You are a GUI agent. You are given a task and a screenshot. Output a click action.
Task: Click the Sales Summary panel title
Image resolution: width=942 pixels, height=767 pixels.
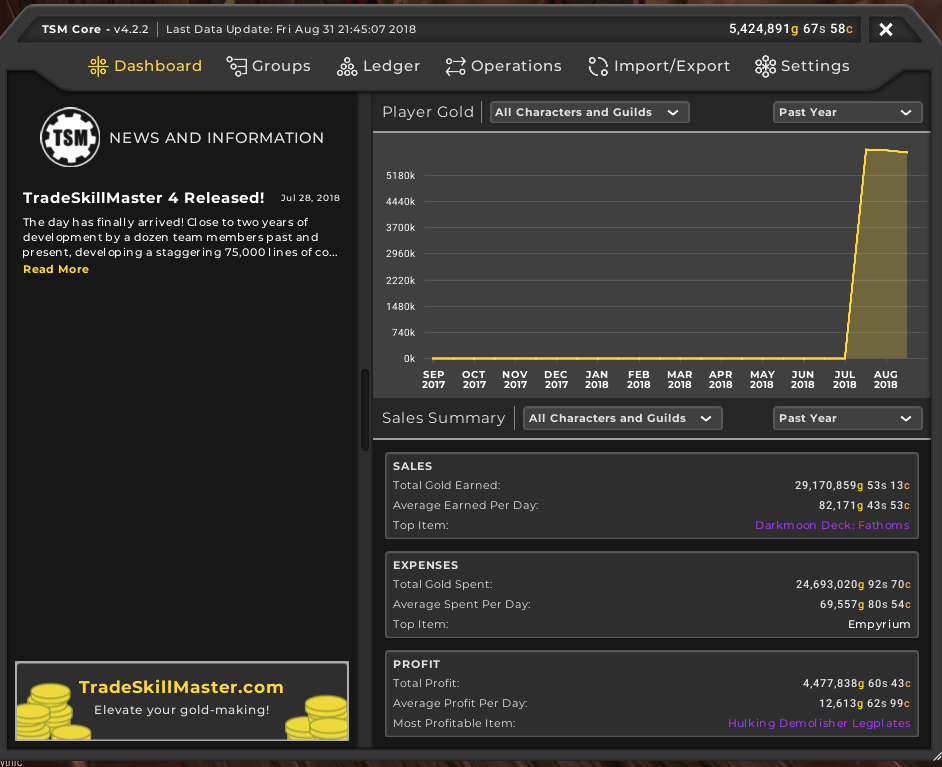443,418
